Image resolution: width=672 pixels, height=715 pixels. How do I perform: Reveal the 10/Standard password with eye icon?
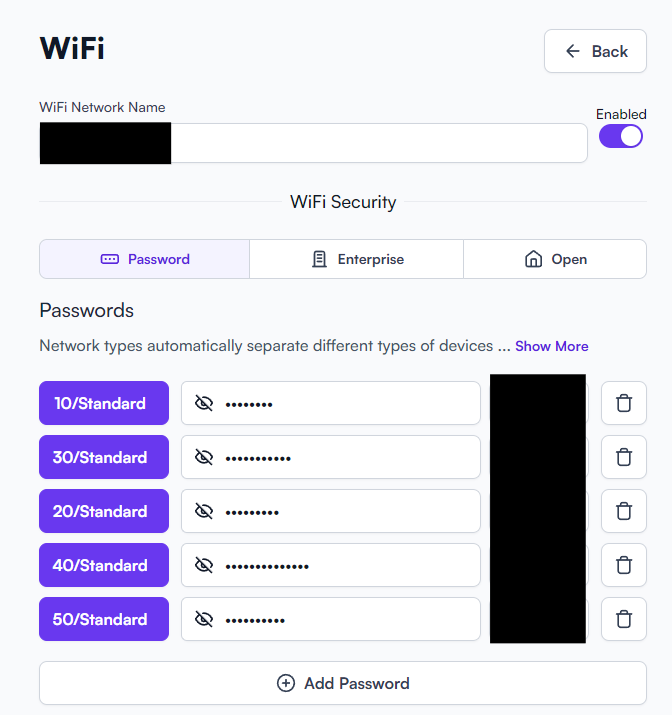pyautogui.click(x=204, y=403)
